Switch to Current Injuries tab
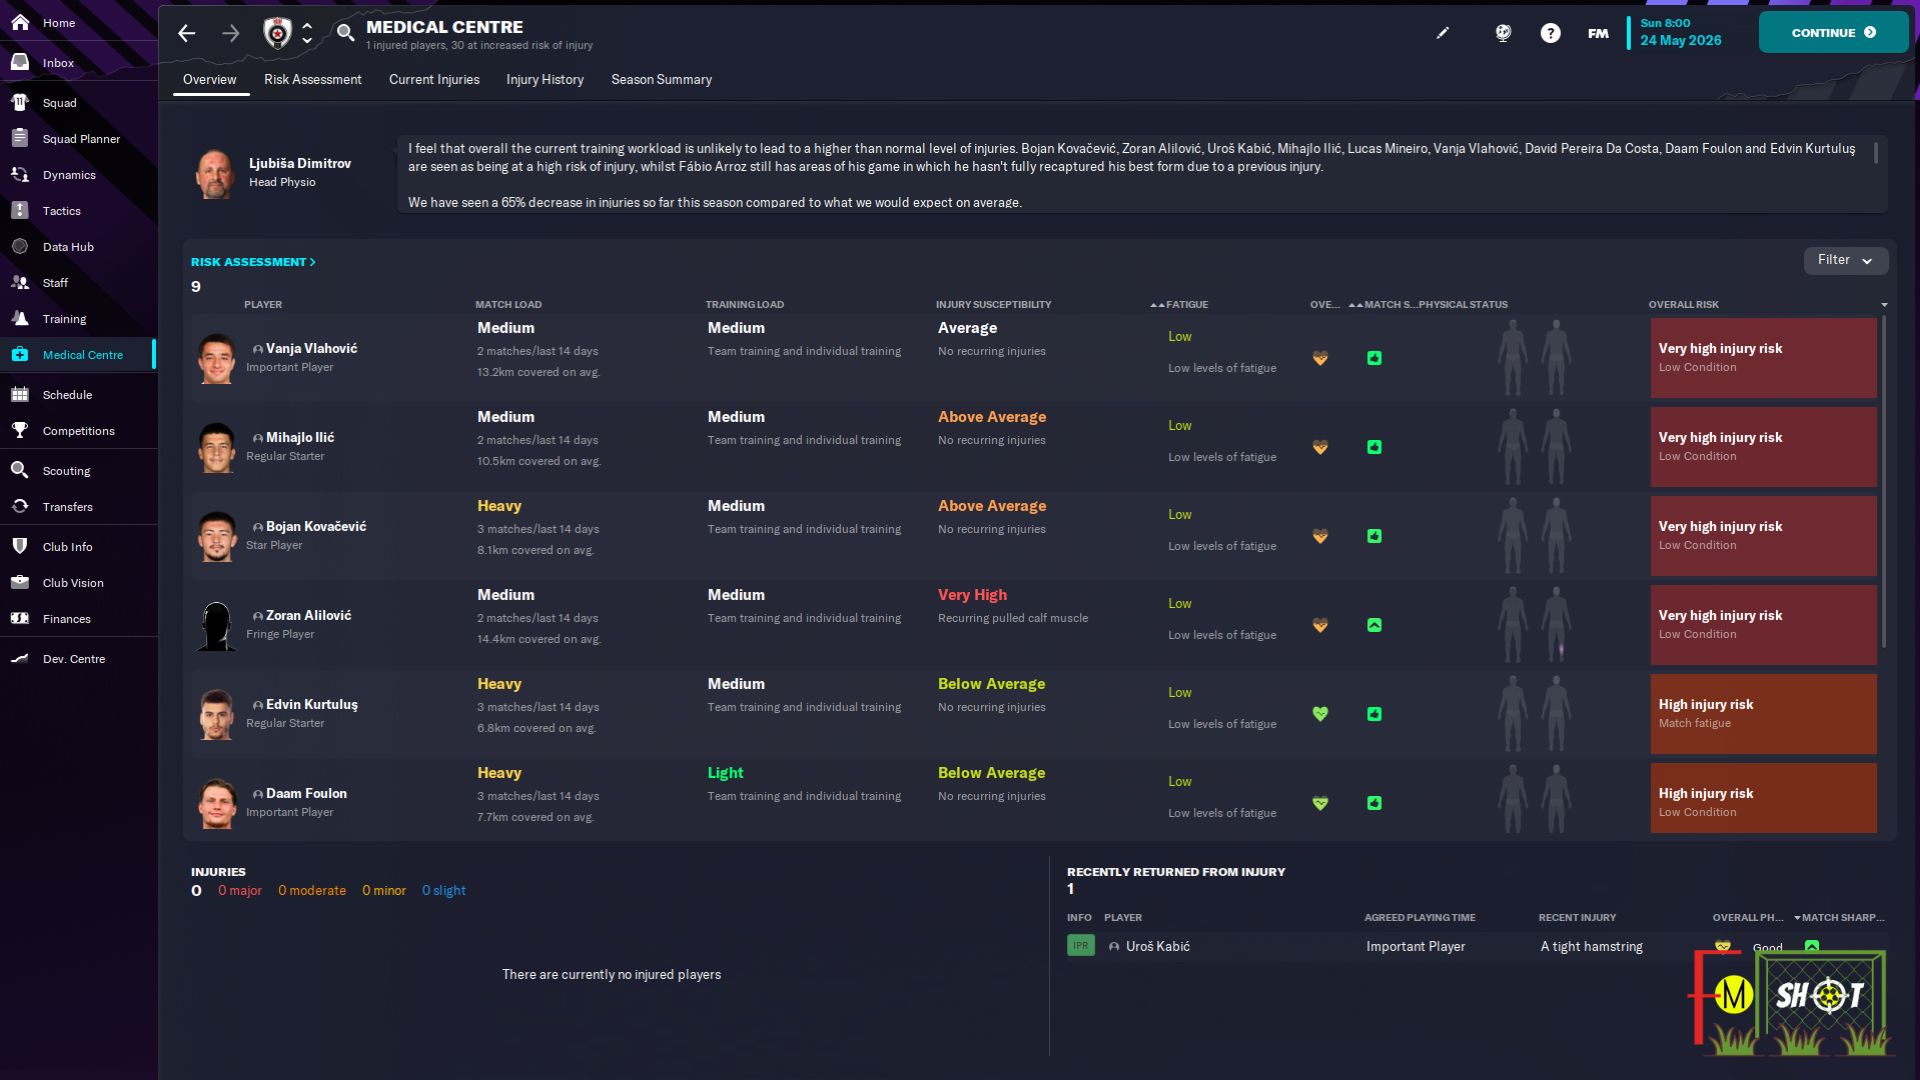The height and width of the screenshot is (1080, 1920). pos(434,79)
